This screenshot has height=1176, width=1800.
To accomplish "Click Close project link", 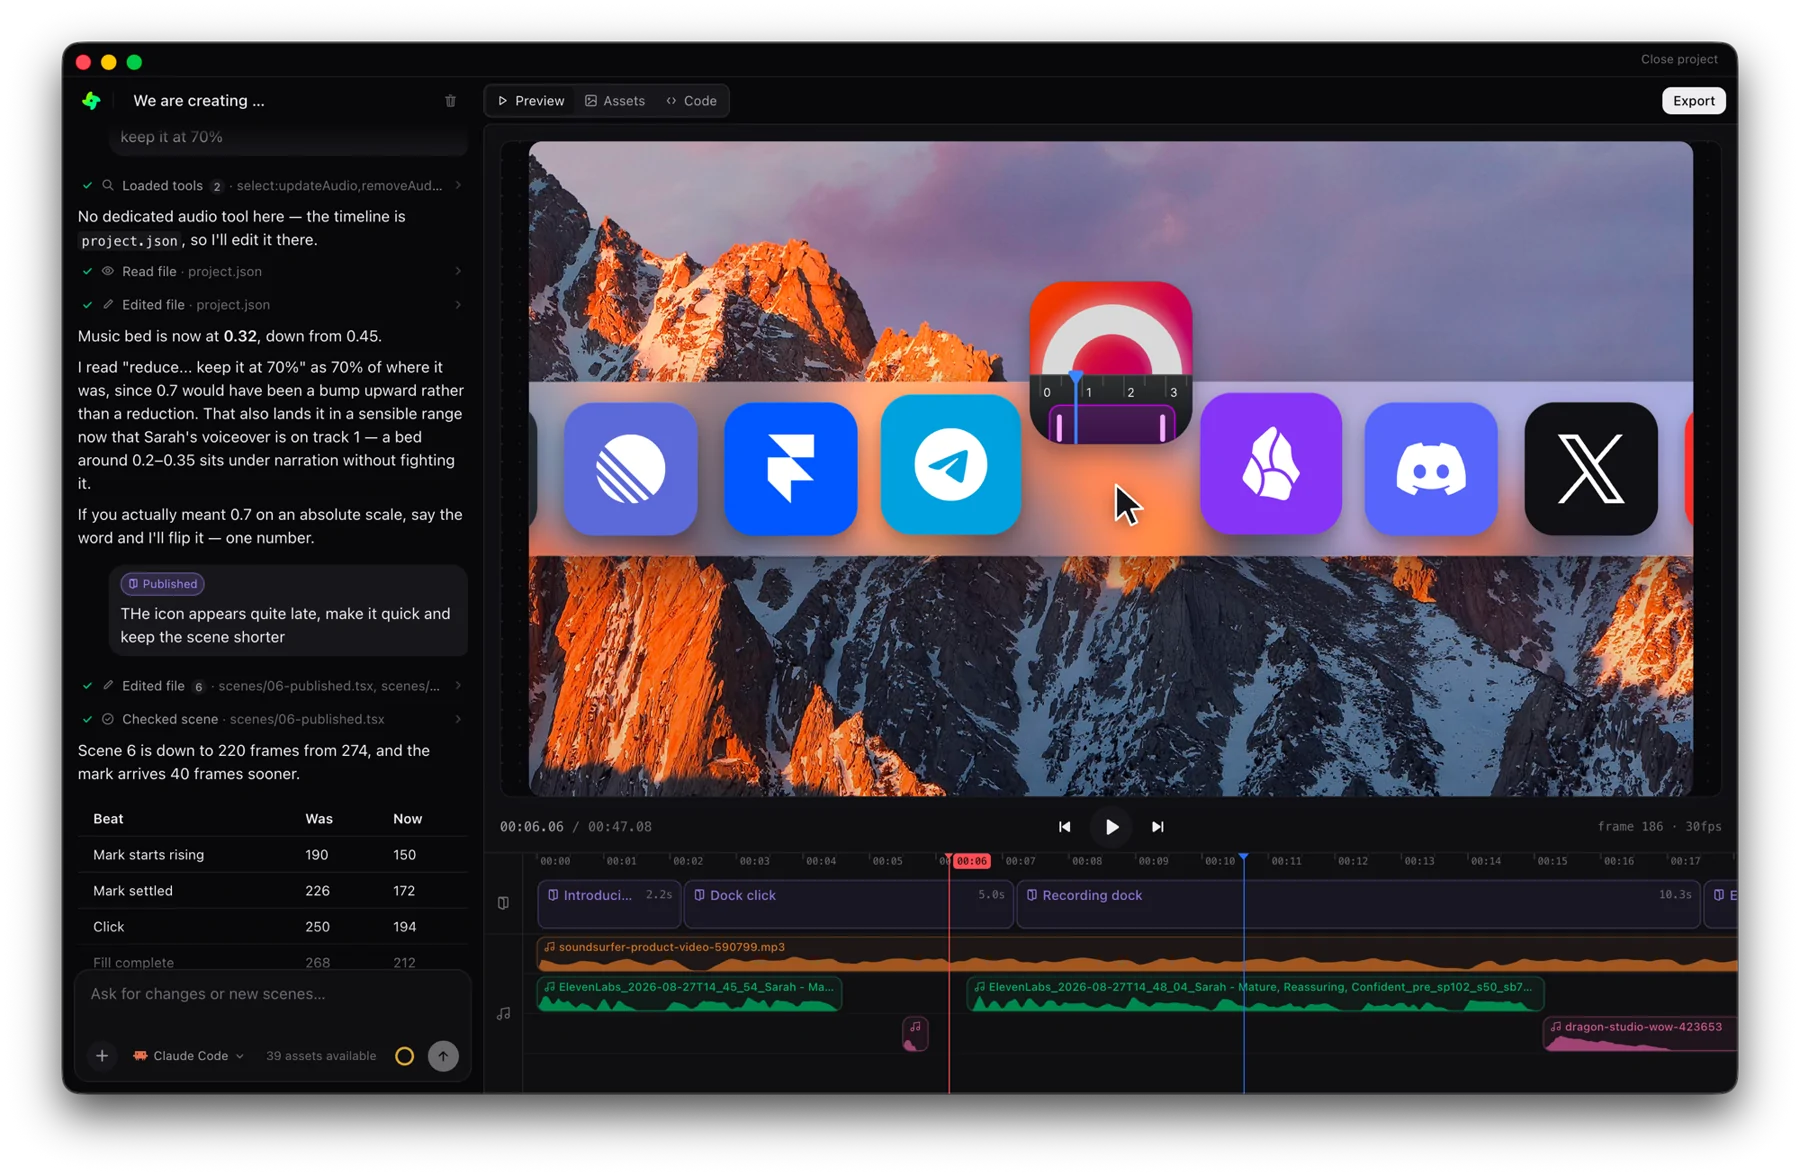I will click(1679, 59).
